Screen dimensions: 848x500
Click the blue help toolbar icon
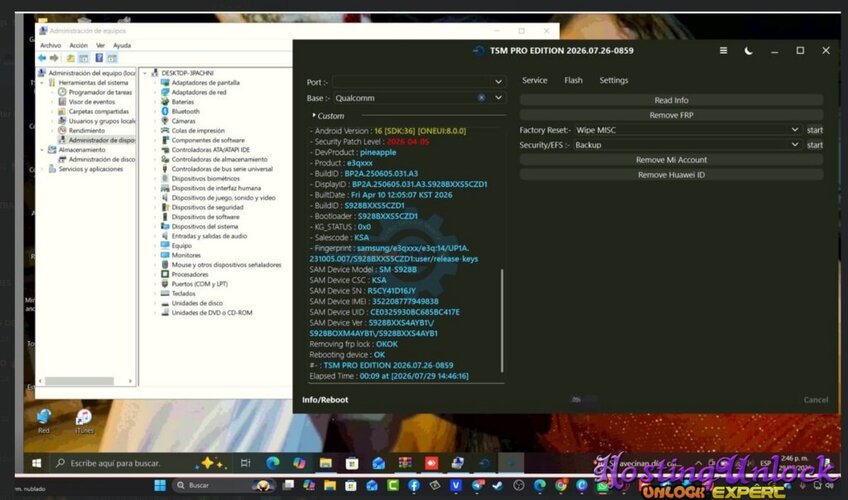pyautogui.click(x=99, y=58)
